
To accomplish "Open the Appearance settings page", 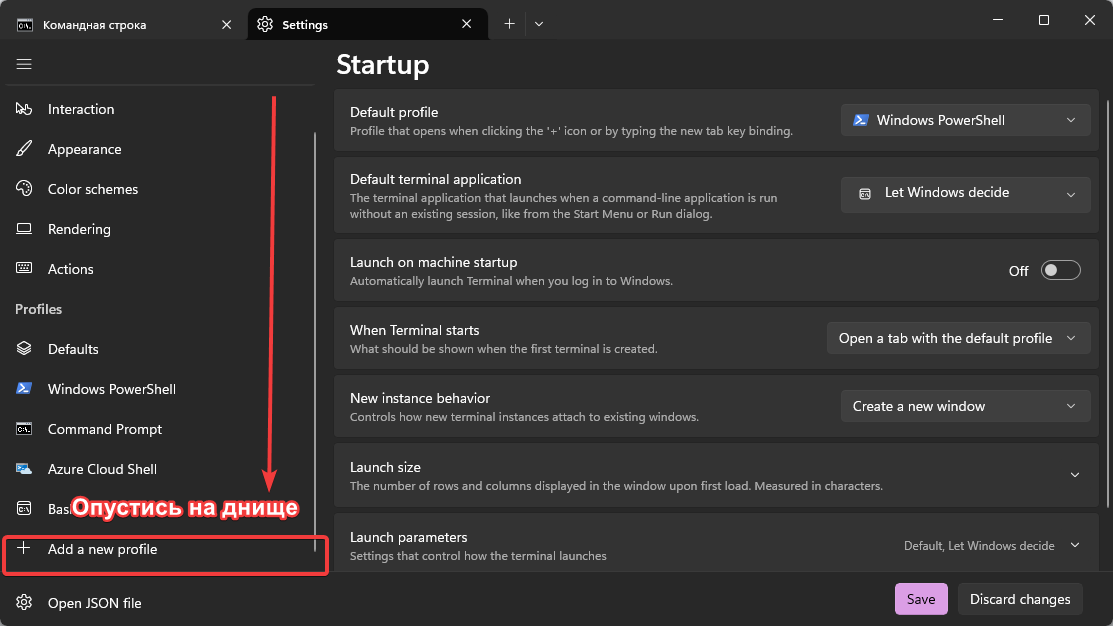I will tap(84, 149).
